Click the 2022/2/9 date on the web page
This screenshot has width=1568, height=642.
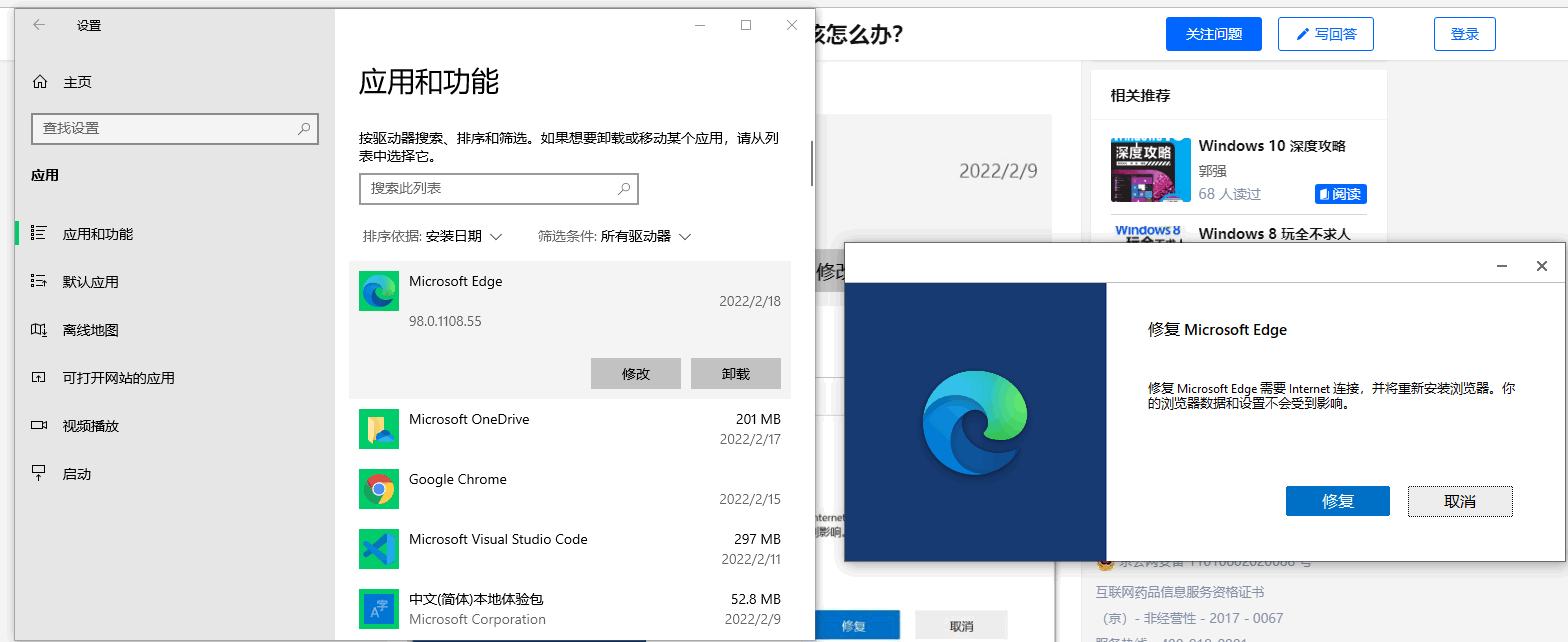[998, 171]
